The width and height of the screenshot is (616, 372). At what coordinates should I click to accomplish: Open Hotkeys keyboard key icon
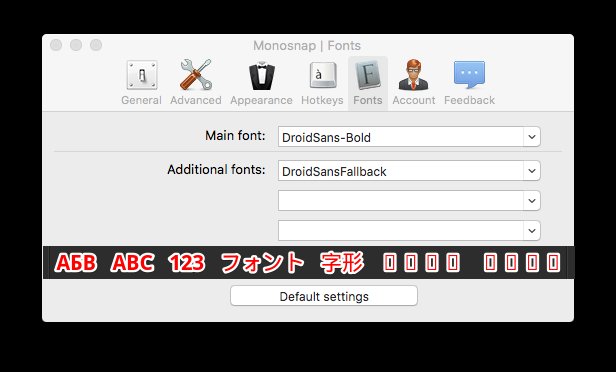tap(322, 75)
